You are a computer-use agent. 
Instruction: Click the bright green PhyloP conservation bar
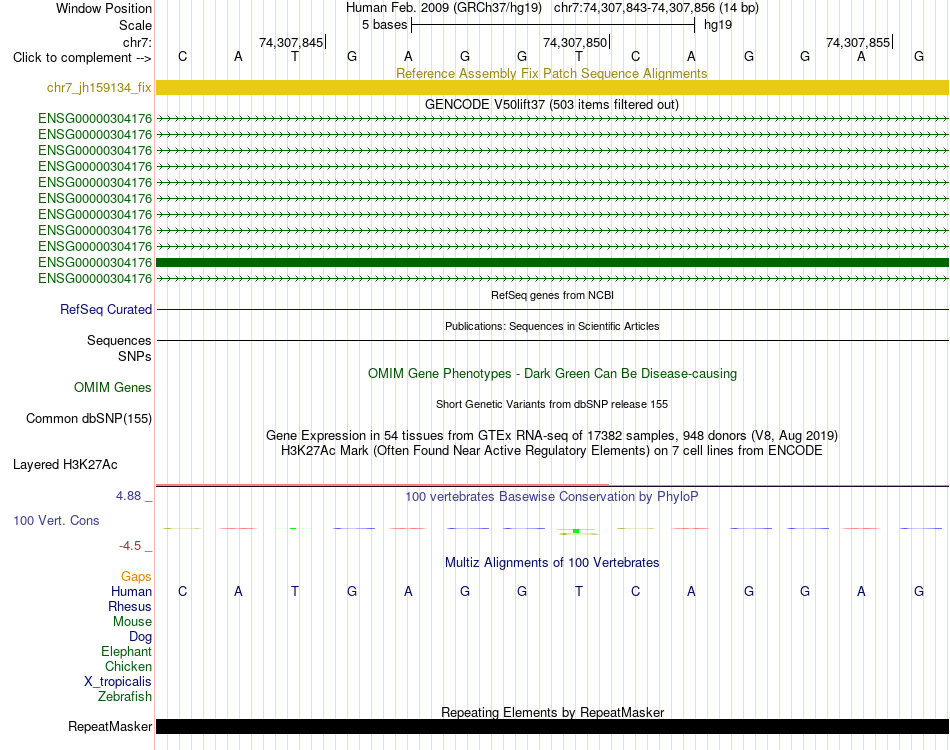(x=576, y=531)
